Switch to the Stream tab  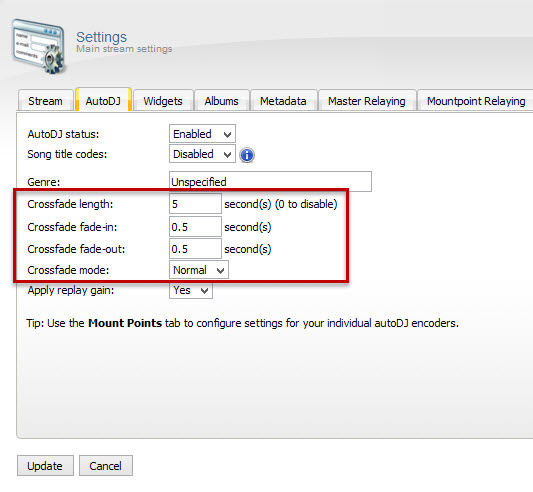(46, 101)
